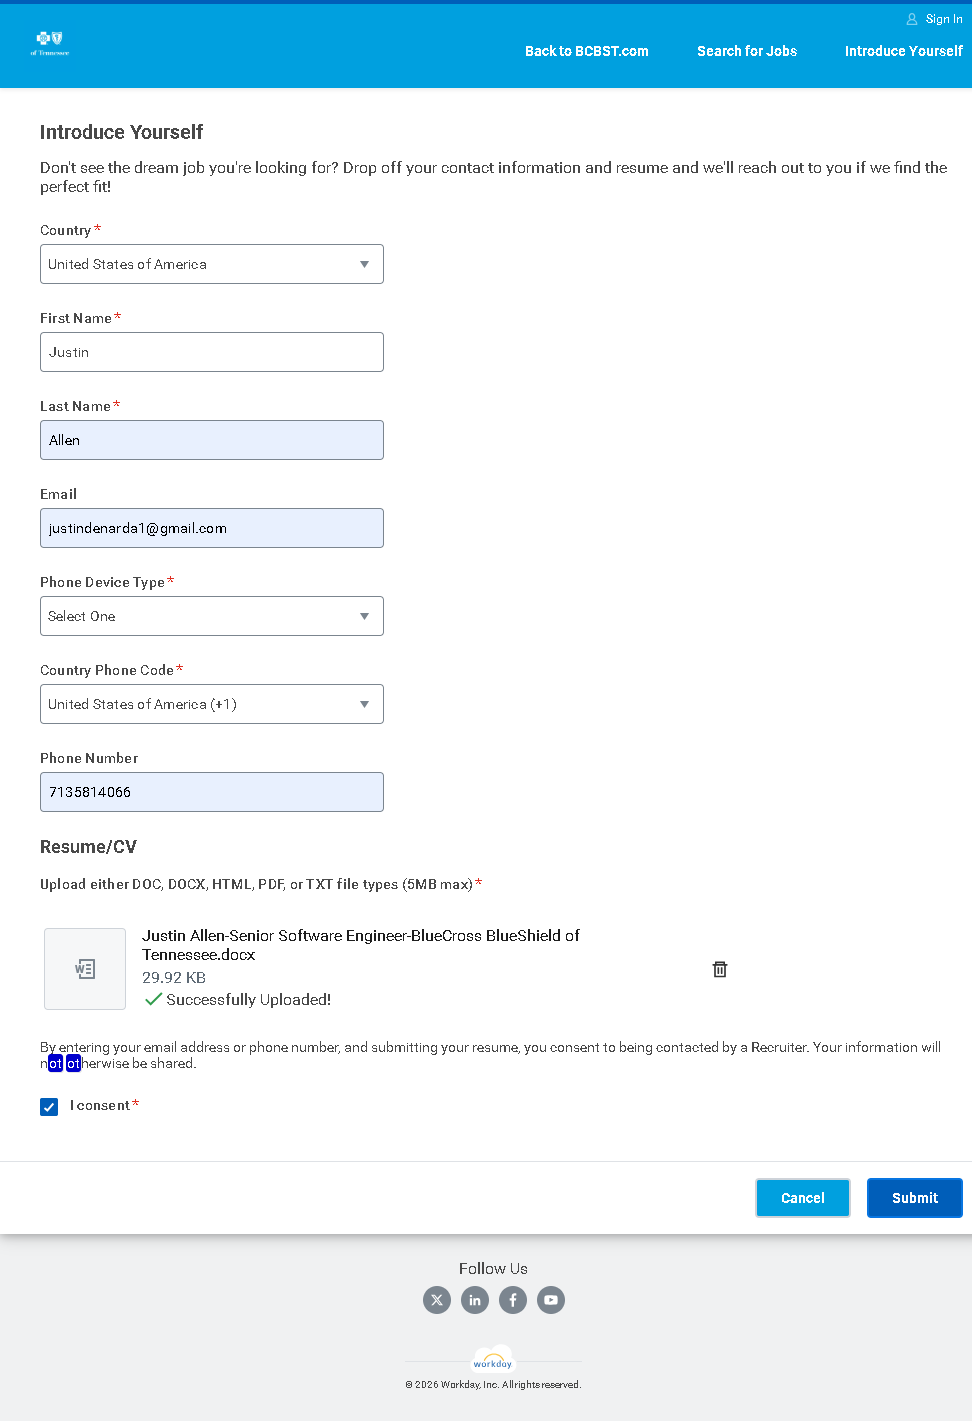Open the Facebook social icon
Viewport: 972px width, 1421px height.
pyautogui.click(x=513, y=1300)
